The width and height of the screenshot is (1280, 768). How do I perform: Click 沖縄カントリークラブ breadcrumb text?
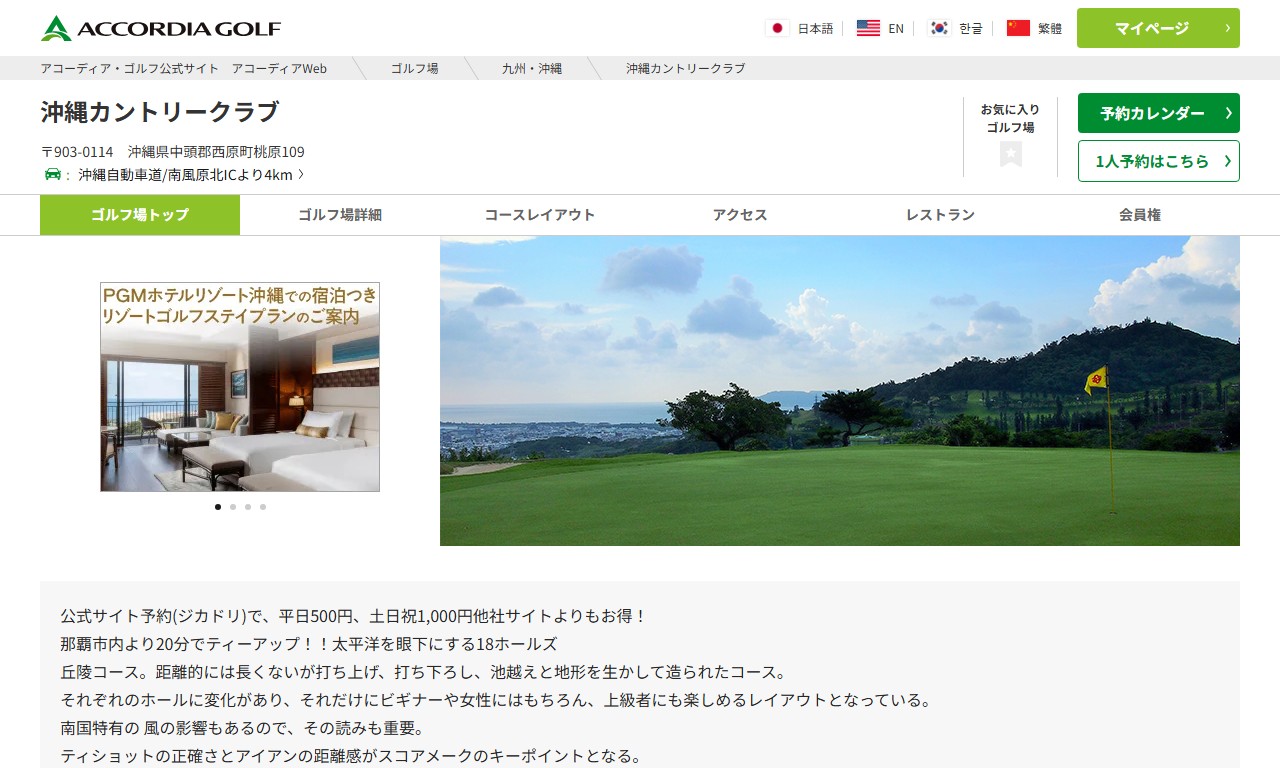pyautogui.click(x=686, y=68)
